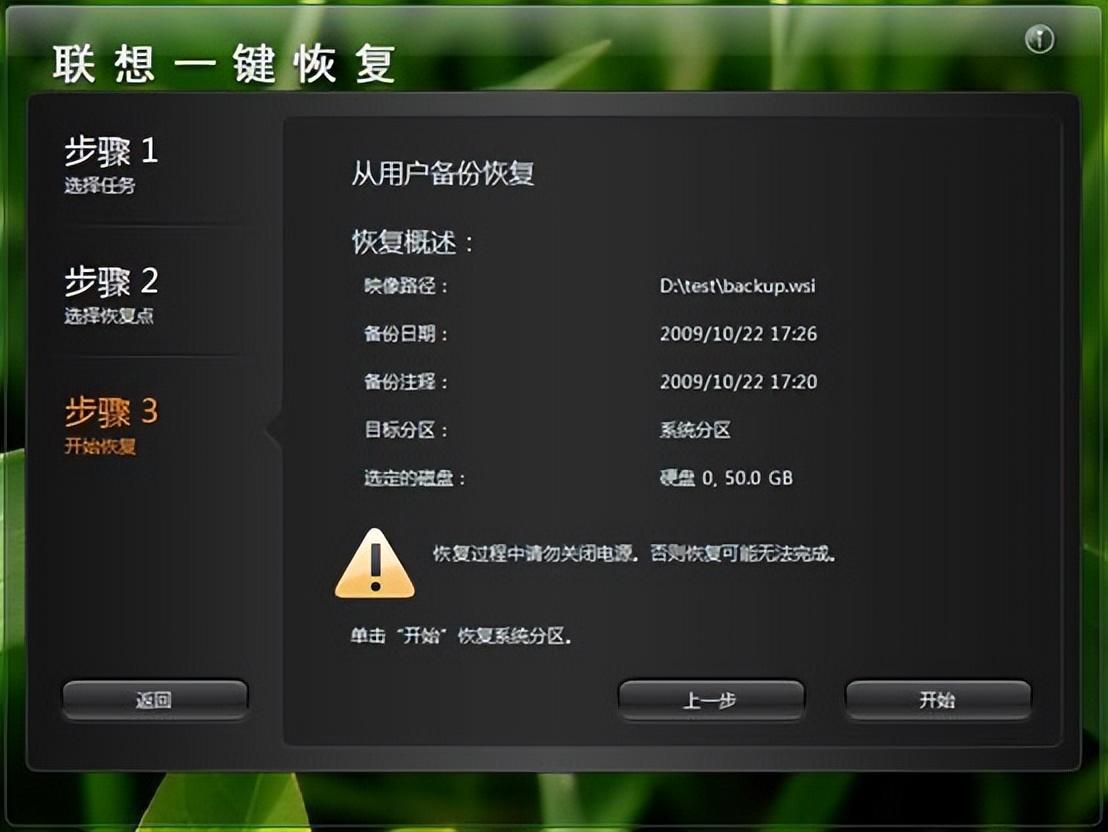The image size is (1108, 832).
Task: Click the 目标分区 label
Action: click(406, 430)
